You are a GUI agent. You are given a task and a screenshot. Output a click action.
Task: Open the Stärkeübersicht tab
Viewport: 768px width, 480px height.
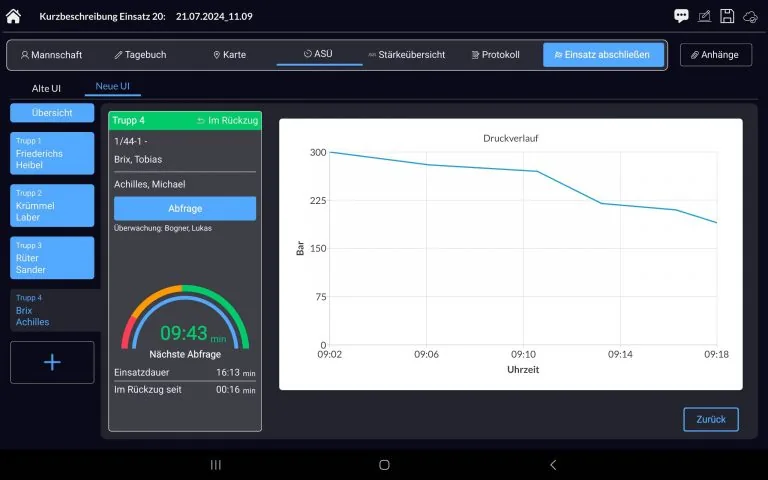click(407, 55)
